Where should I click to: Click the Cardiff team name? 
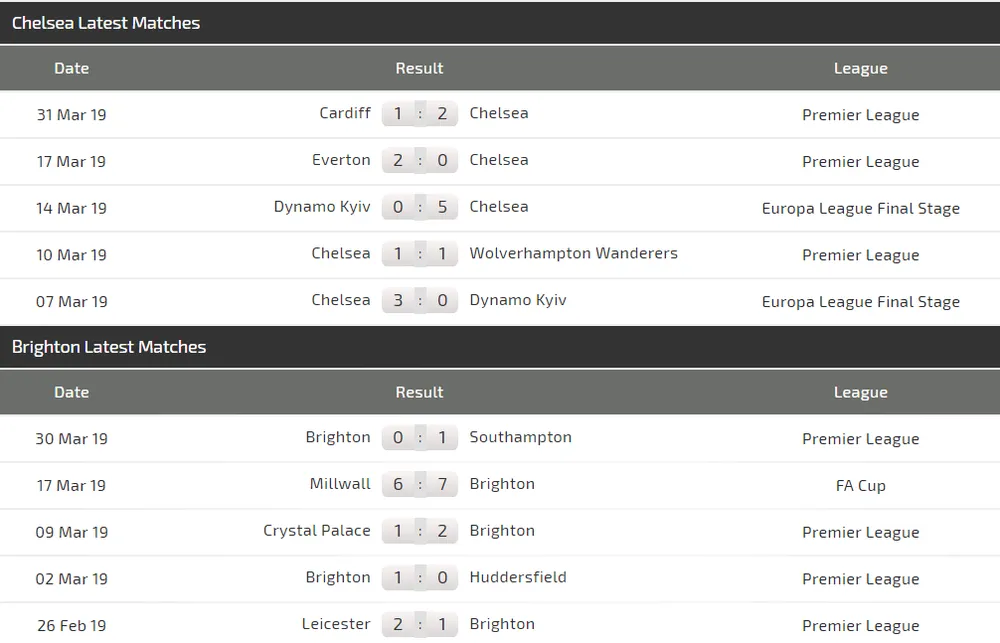pos(345,113)
